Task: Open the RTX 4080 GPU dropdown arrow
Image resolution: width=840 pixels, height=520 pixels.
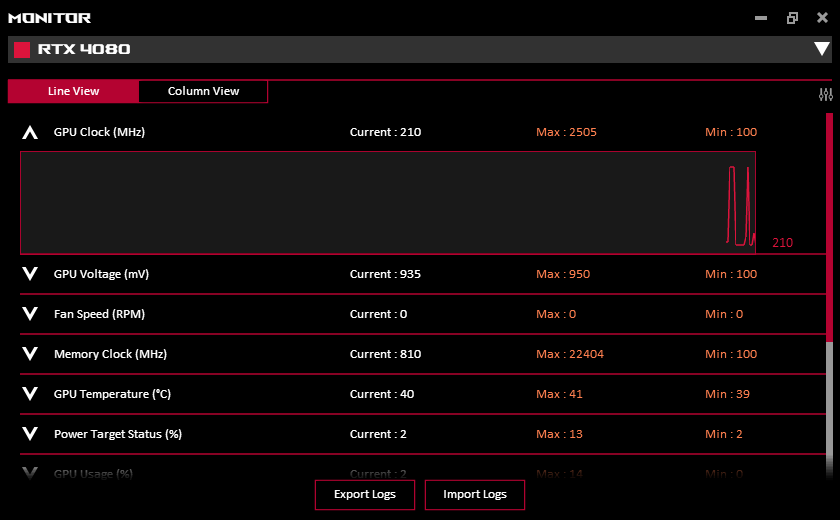Action: [x=822, y=49]
